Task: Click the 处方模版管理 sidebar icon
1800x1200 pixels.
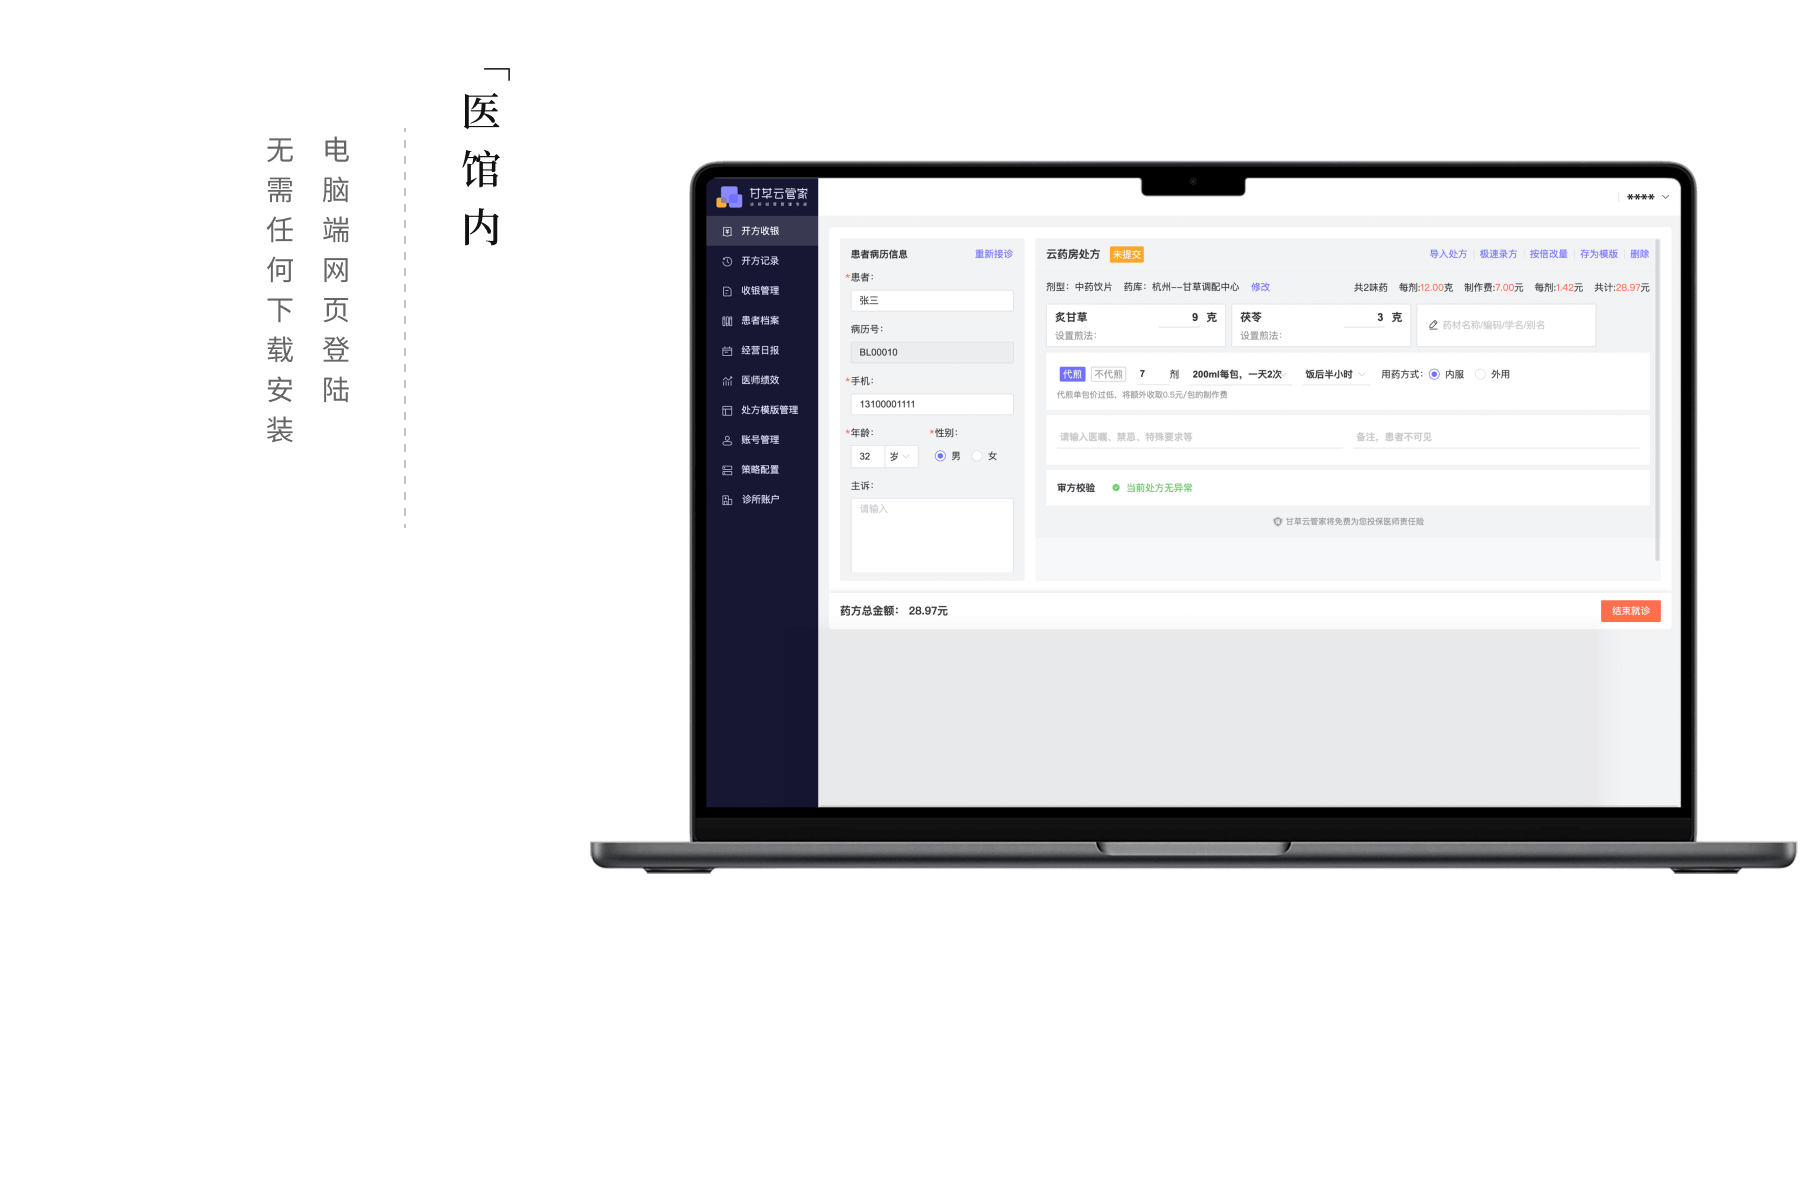Action: pos(727,410)
